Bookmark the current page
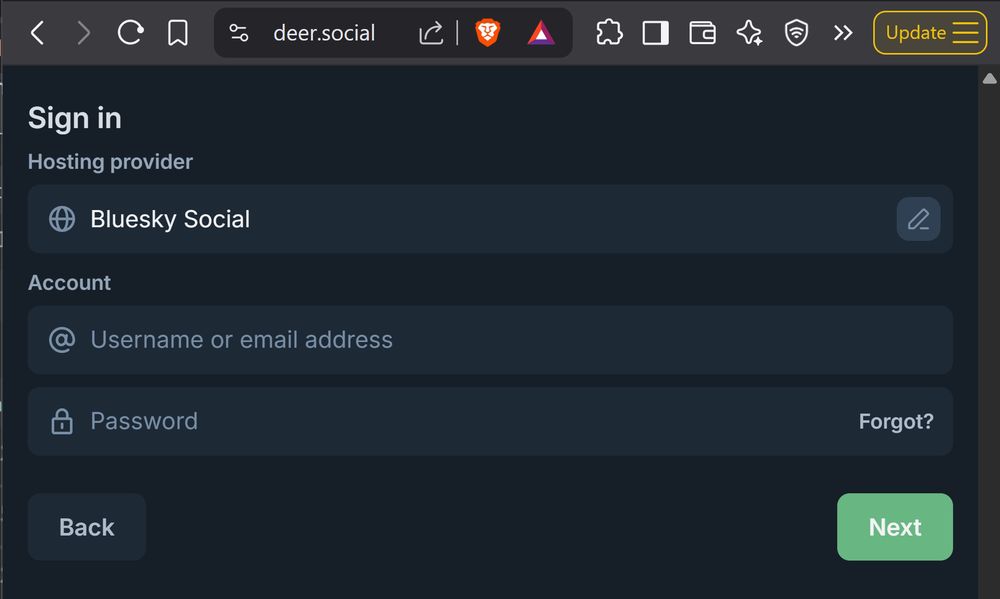The width and height of the screenshot is (1000, 599). 178,32
